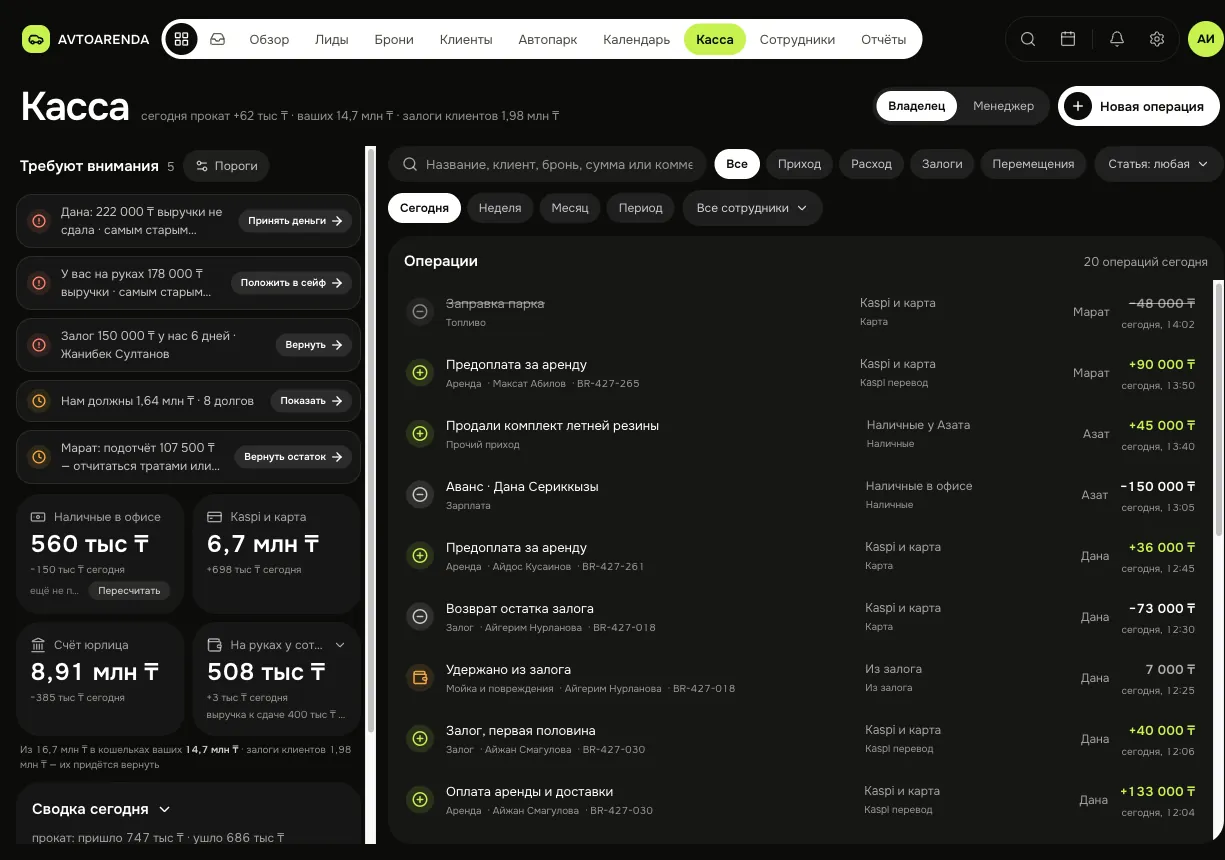
Task: Filter operations by Перемещения
Action: click(x=1033, y=164)
